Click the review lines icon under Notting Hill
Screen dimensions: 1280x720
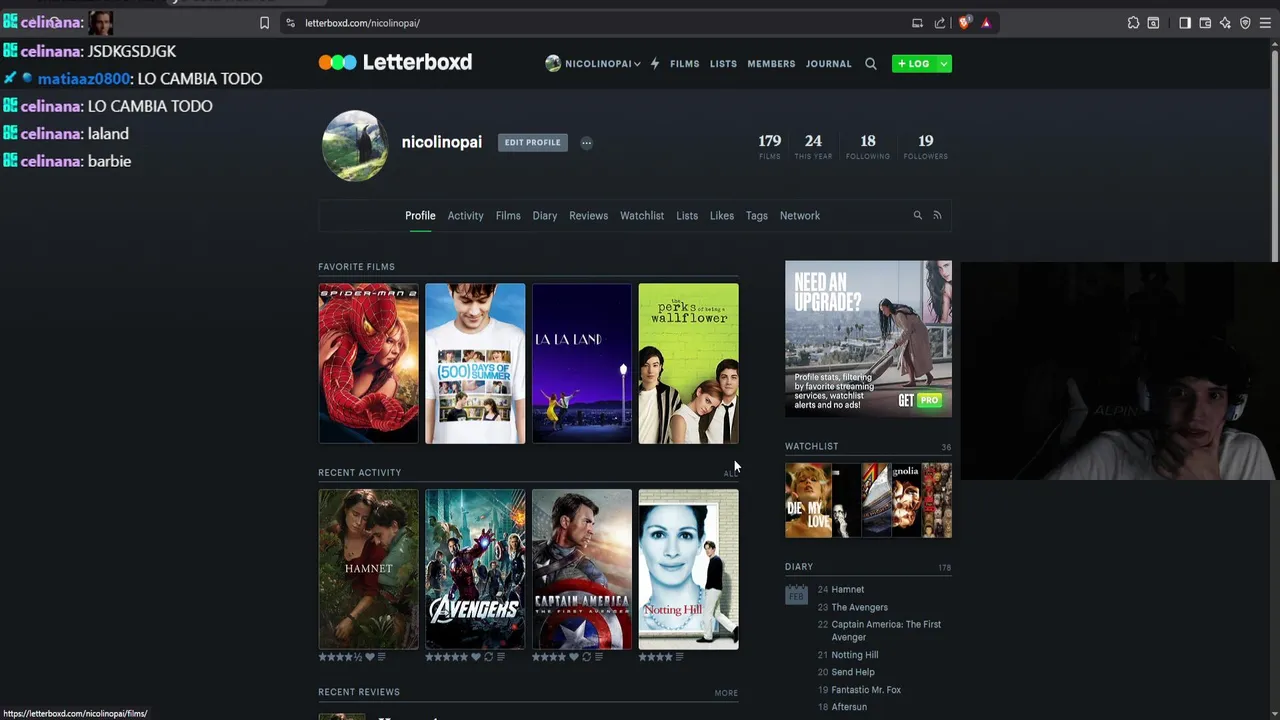(x=679, y=657)
